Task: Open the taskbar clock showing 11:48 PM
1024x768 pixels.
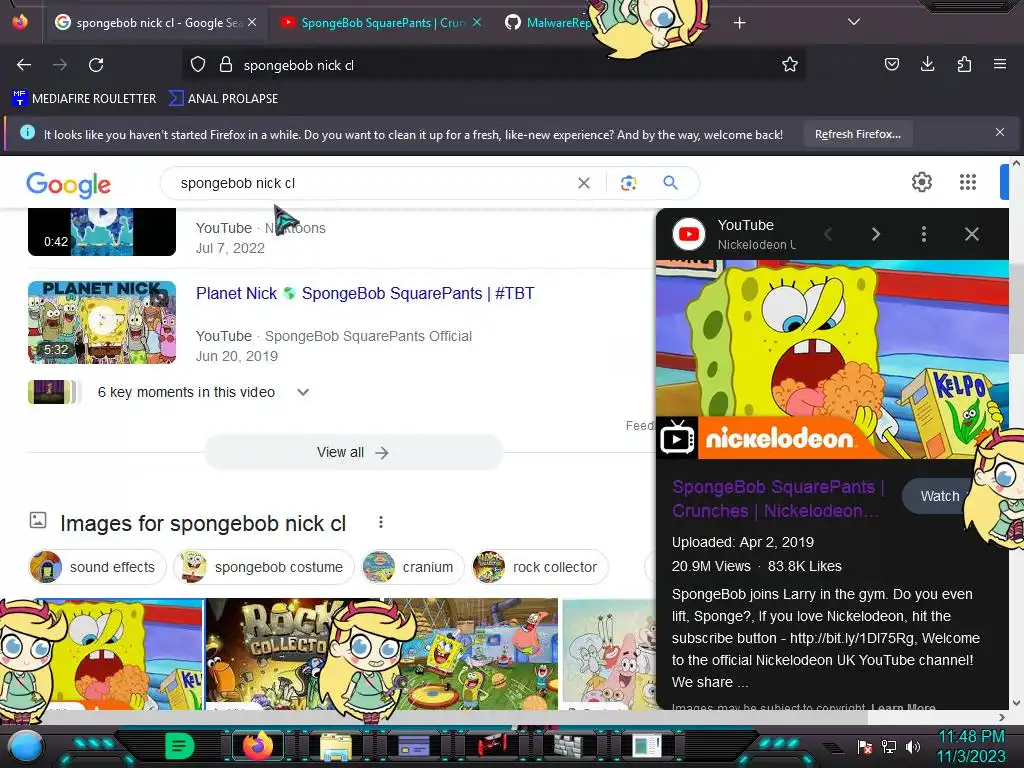Action: coord(971,746)
